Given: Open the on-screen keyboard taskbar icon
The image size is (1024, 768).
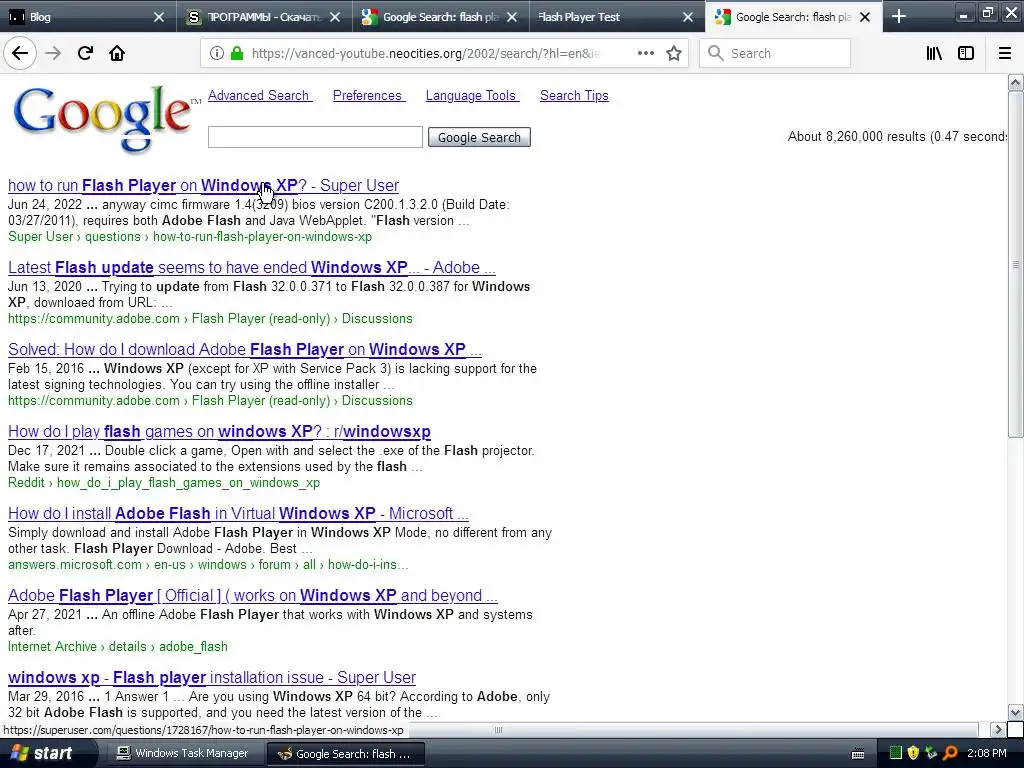Looking at the screenshot, I should pyautogui.click(x=858, y=754).
